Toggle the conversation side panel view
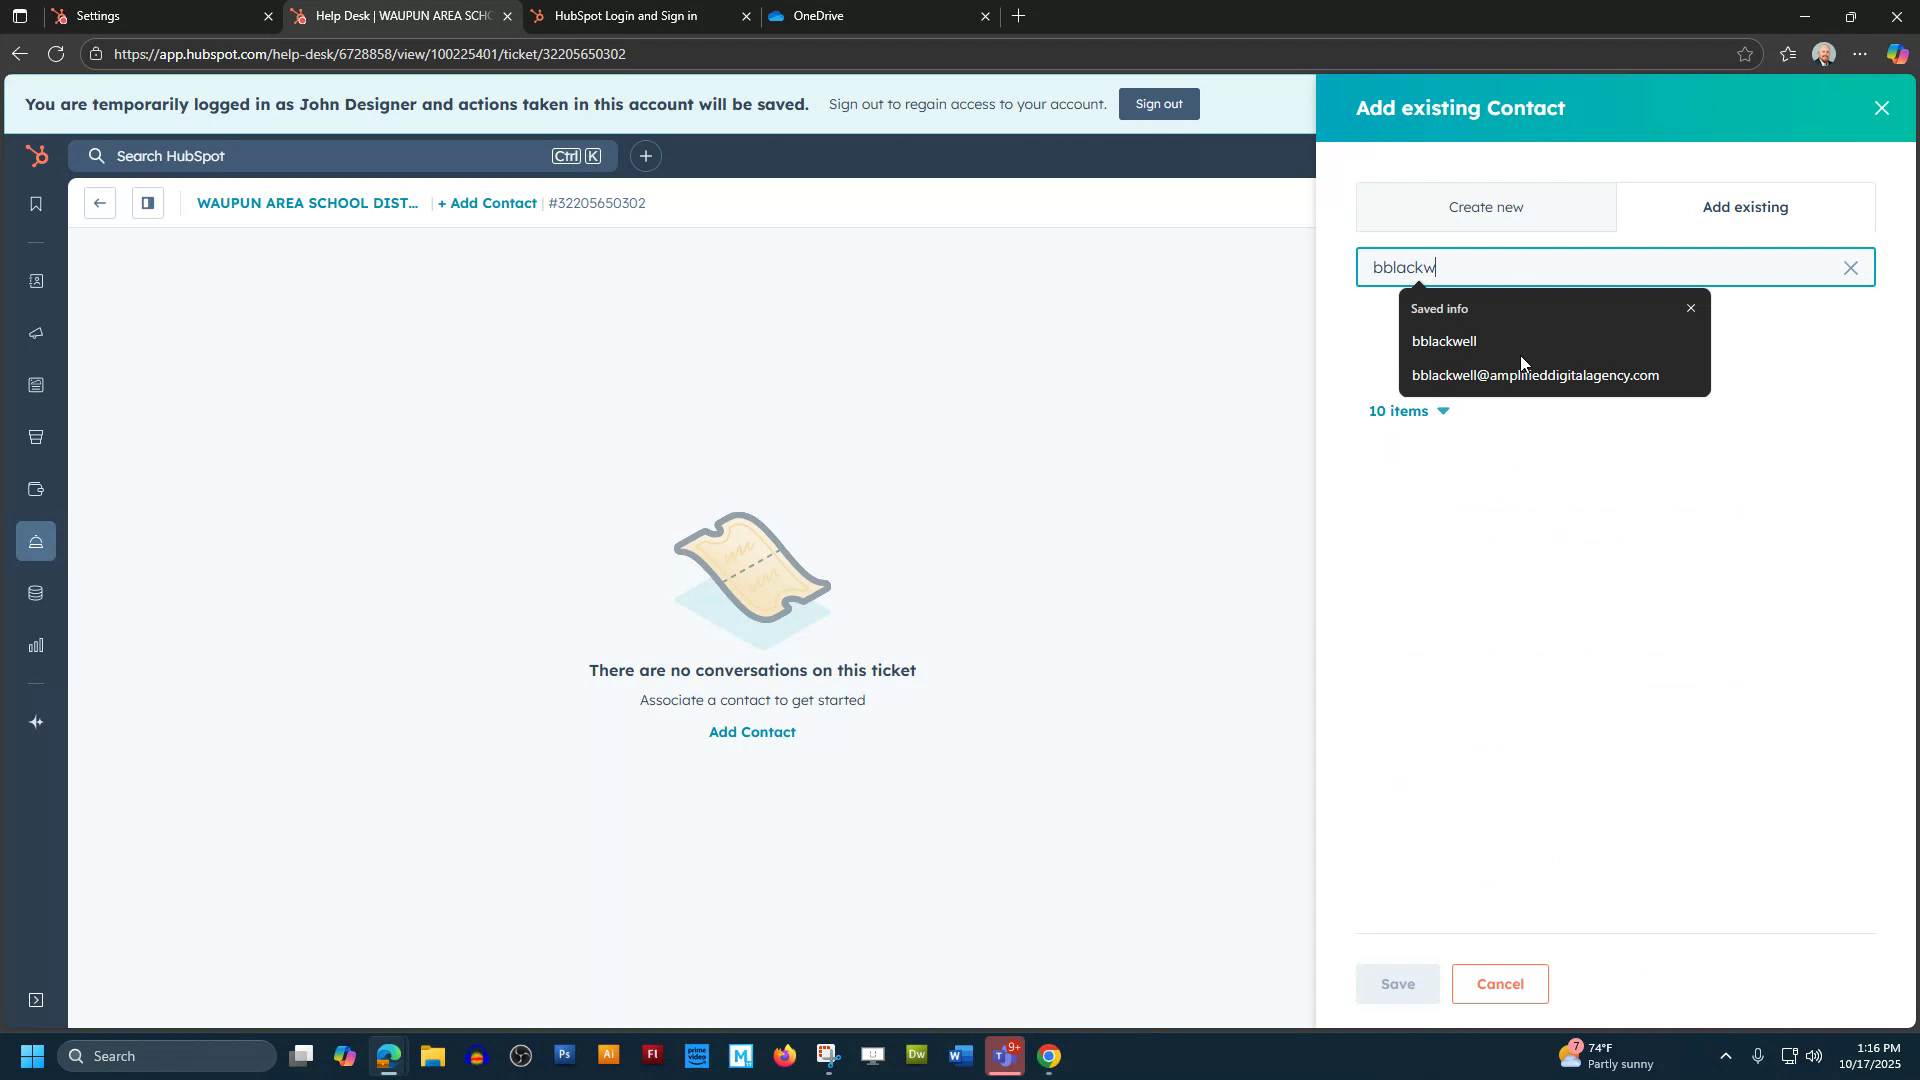1920x1080 pixels. tap(147, 202)
